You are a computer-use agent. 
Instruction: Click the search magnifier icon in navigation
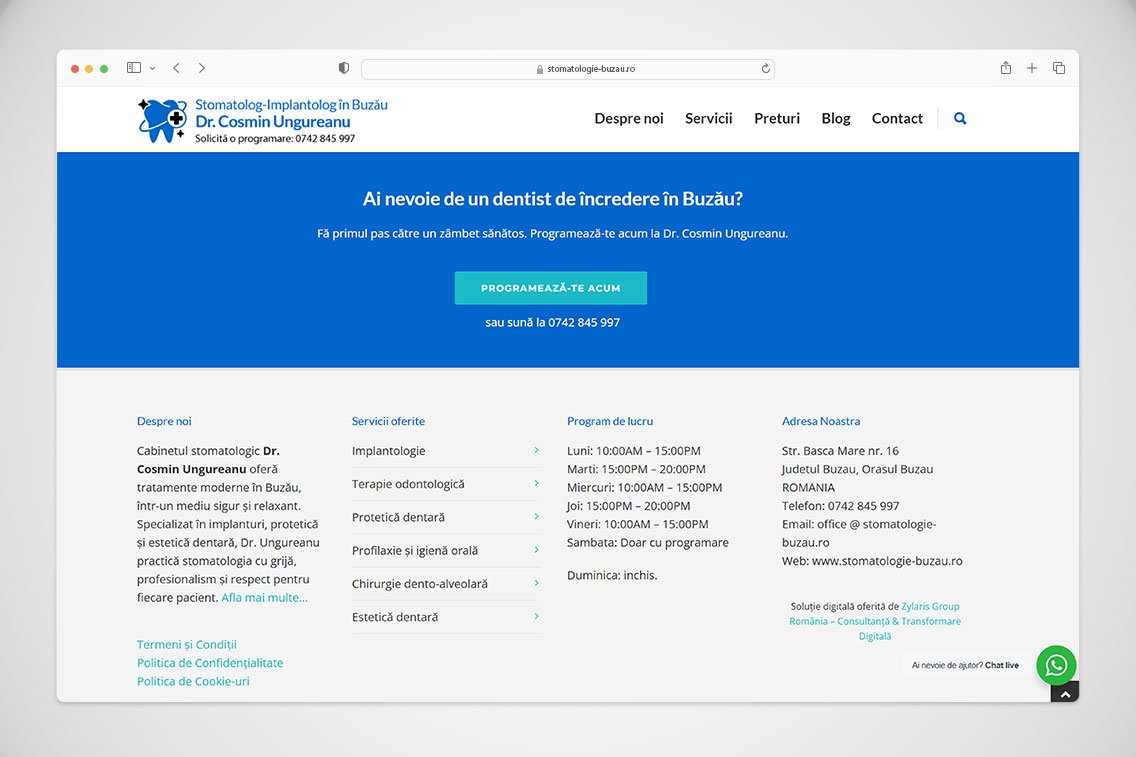pos(960,118)
